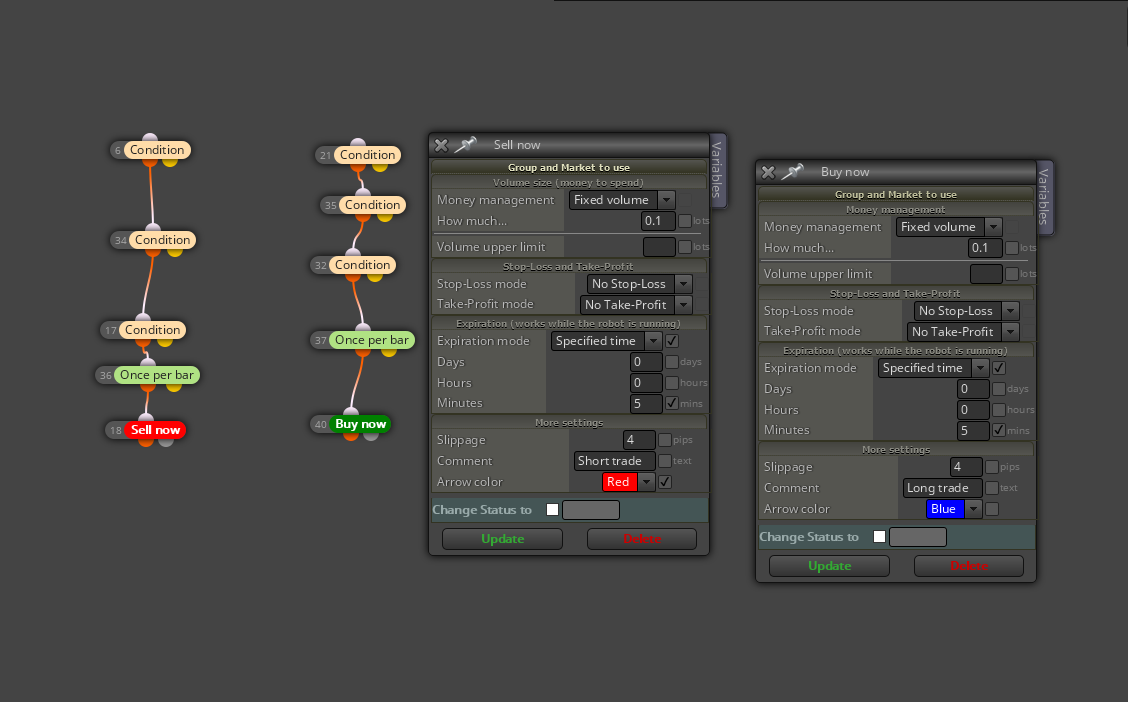
Task: Click the pin icon in Buy now panel
Action: click(792, 172)
